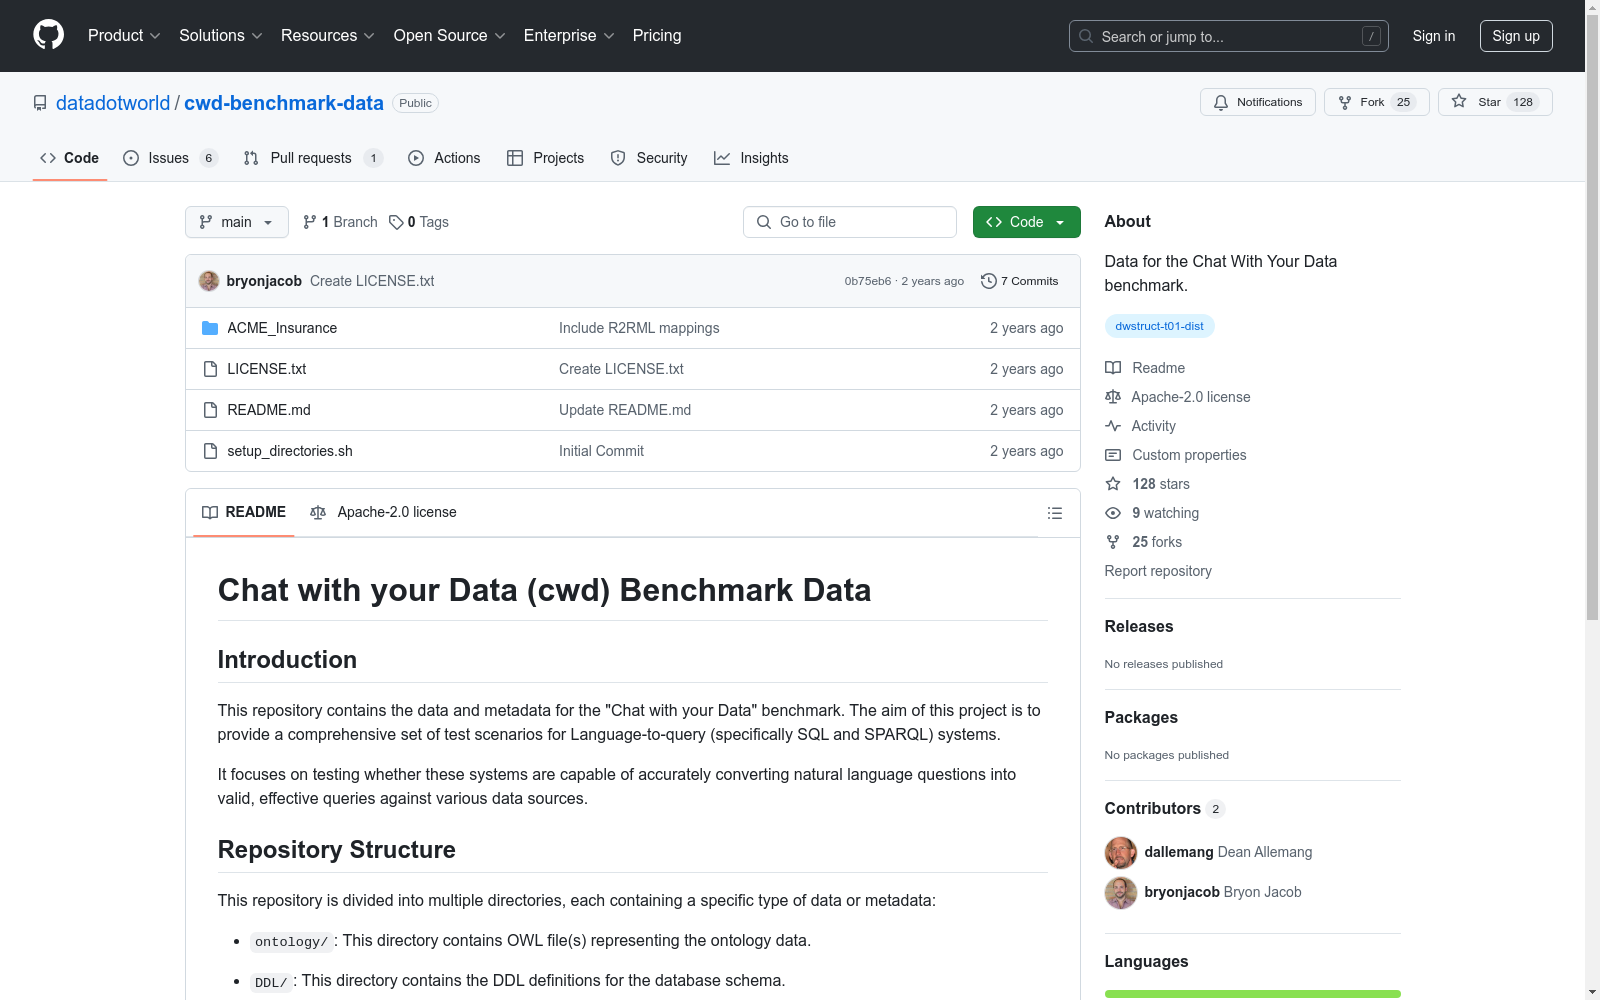Open the Update README.md commit

(625, 410)
